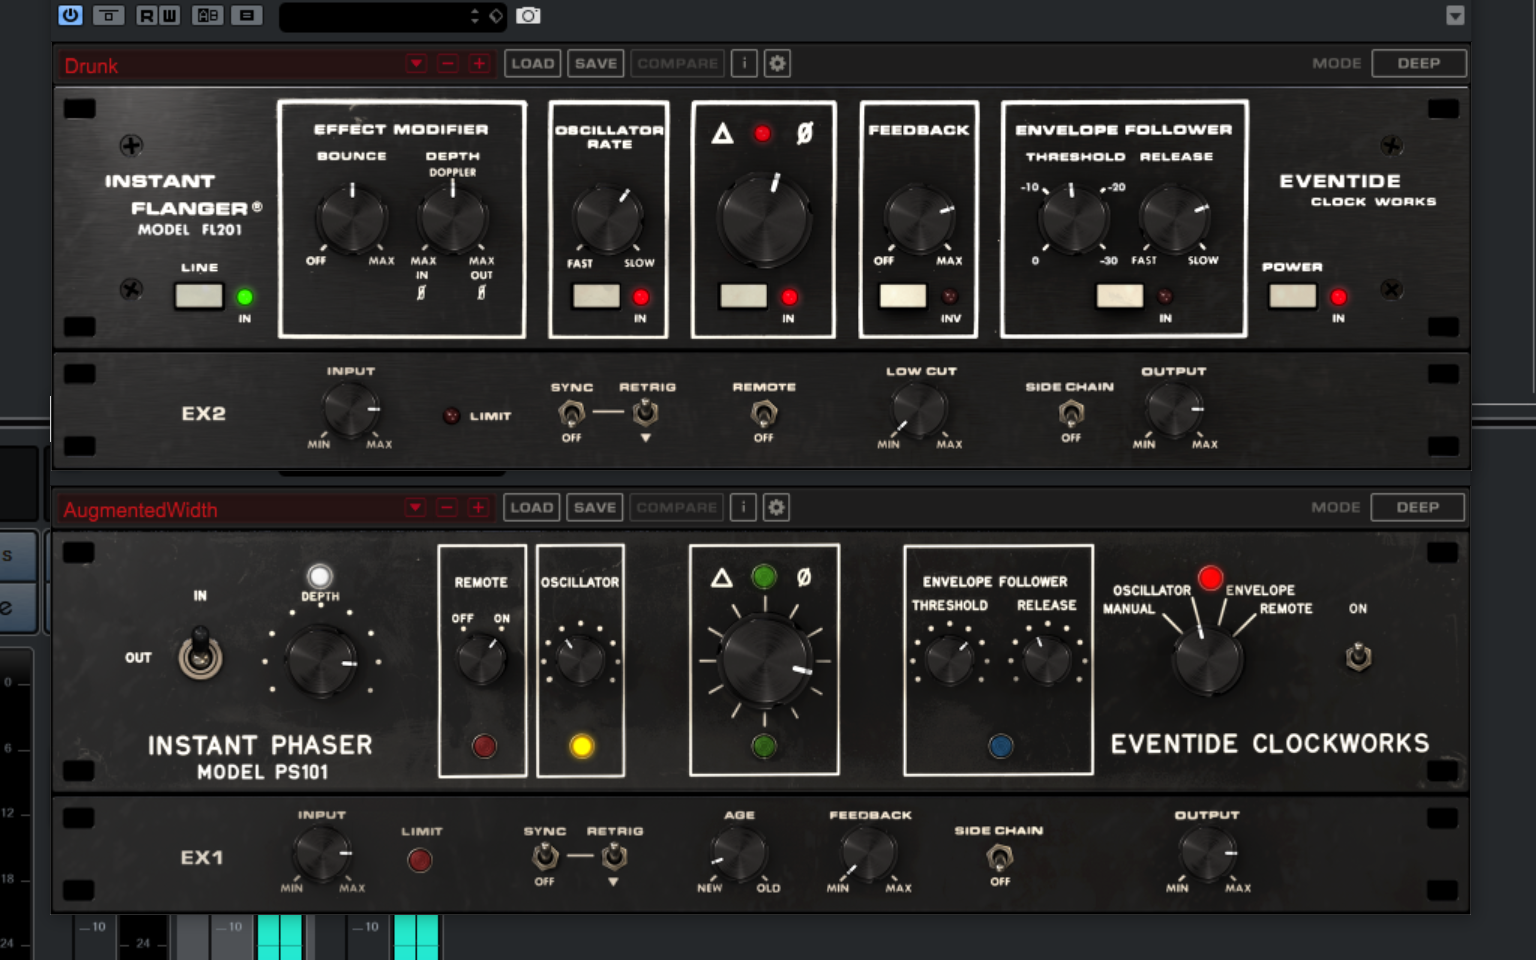Click LOAD in the Instant Phaser bar
Screen dimensions: 1536x960
point(531,508)
